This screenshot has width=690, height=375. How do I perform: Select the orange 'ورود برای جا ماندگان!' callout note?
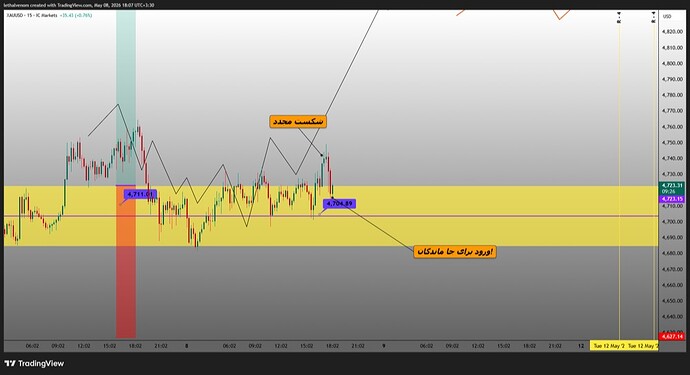(x=455, y=252)
